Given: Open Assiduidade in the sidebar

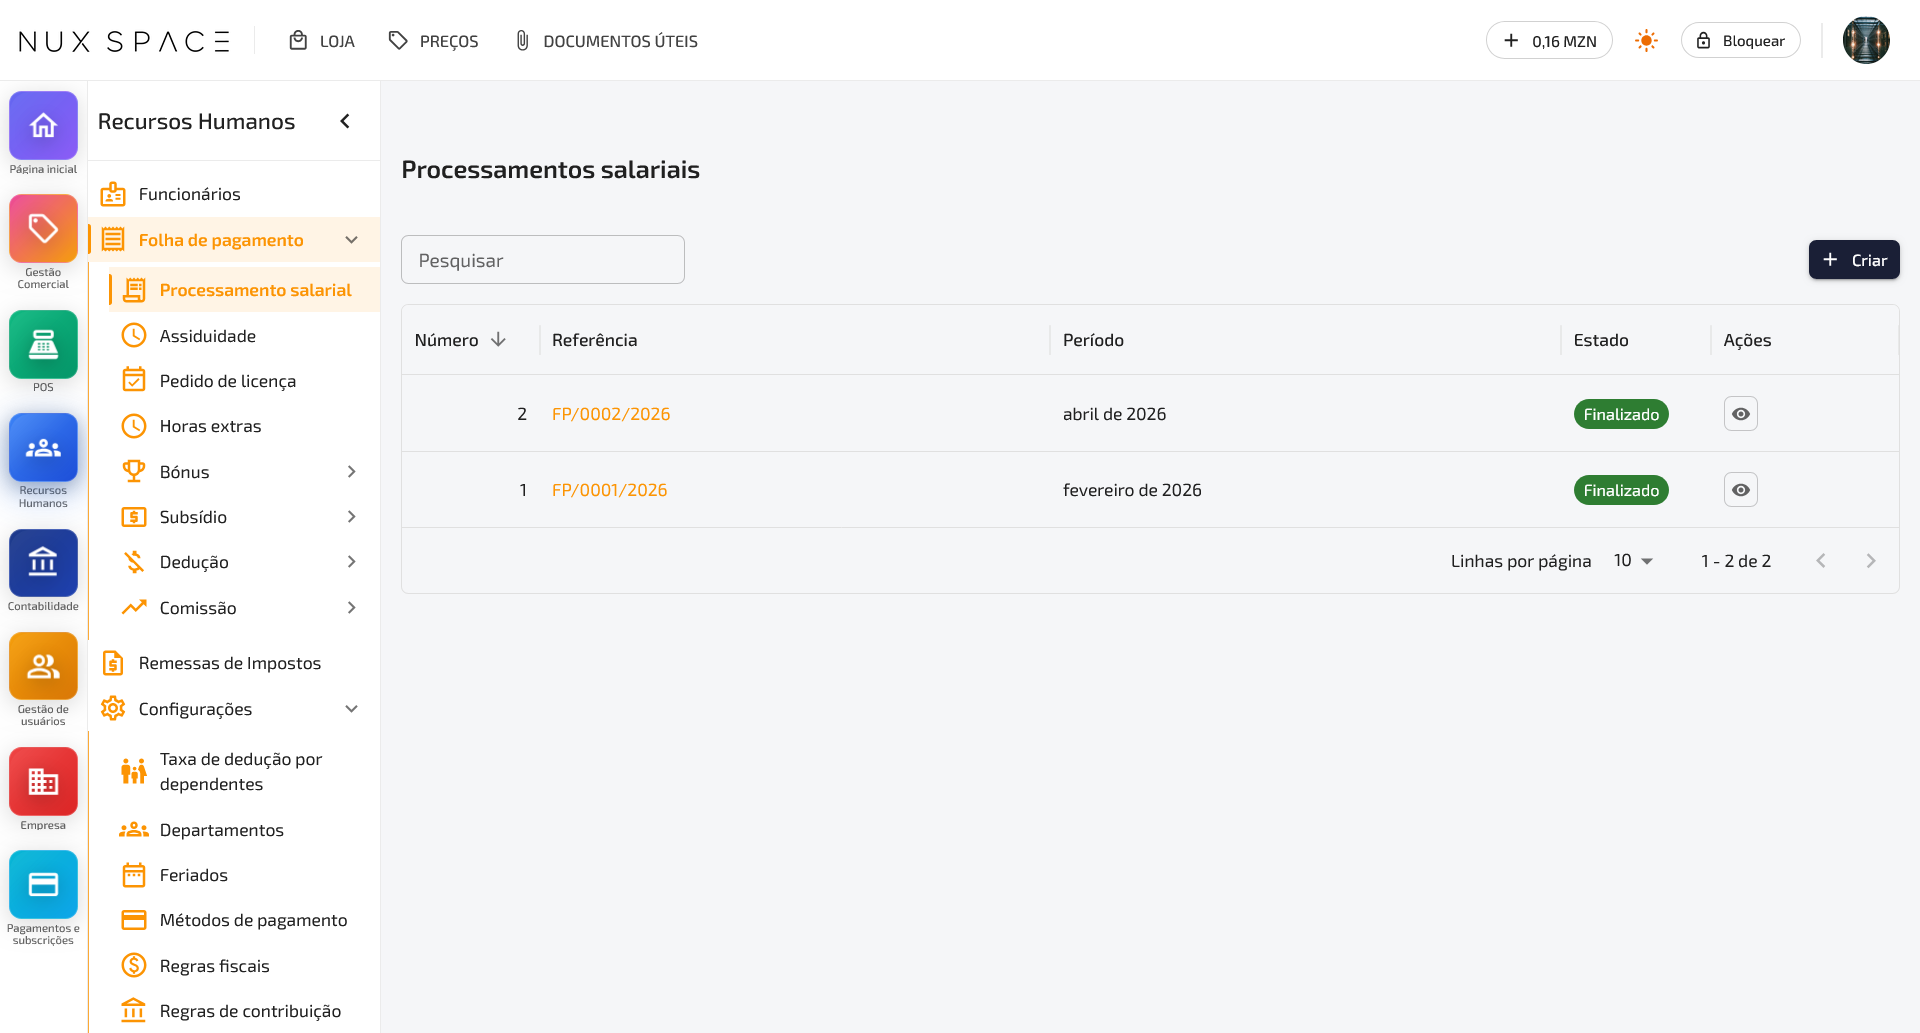Looking at the screenshot, I should pyautogui.click(x=244, y=336).
